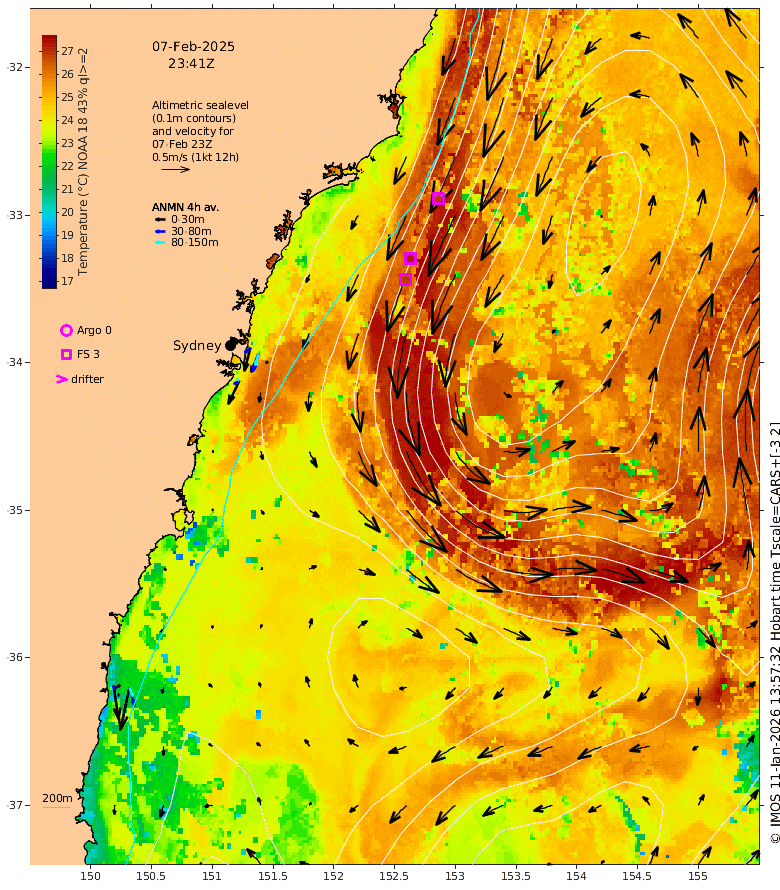780x890 pixels.
Task: Click the '0-30m' depth label
Action: point(188,220)
